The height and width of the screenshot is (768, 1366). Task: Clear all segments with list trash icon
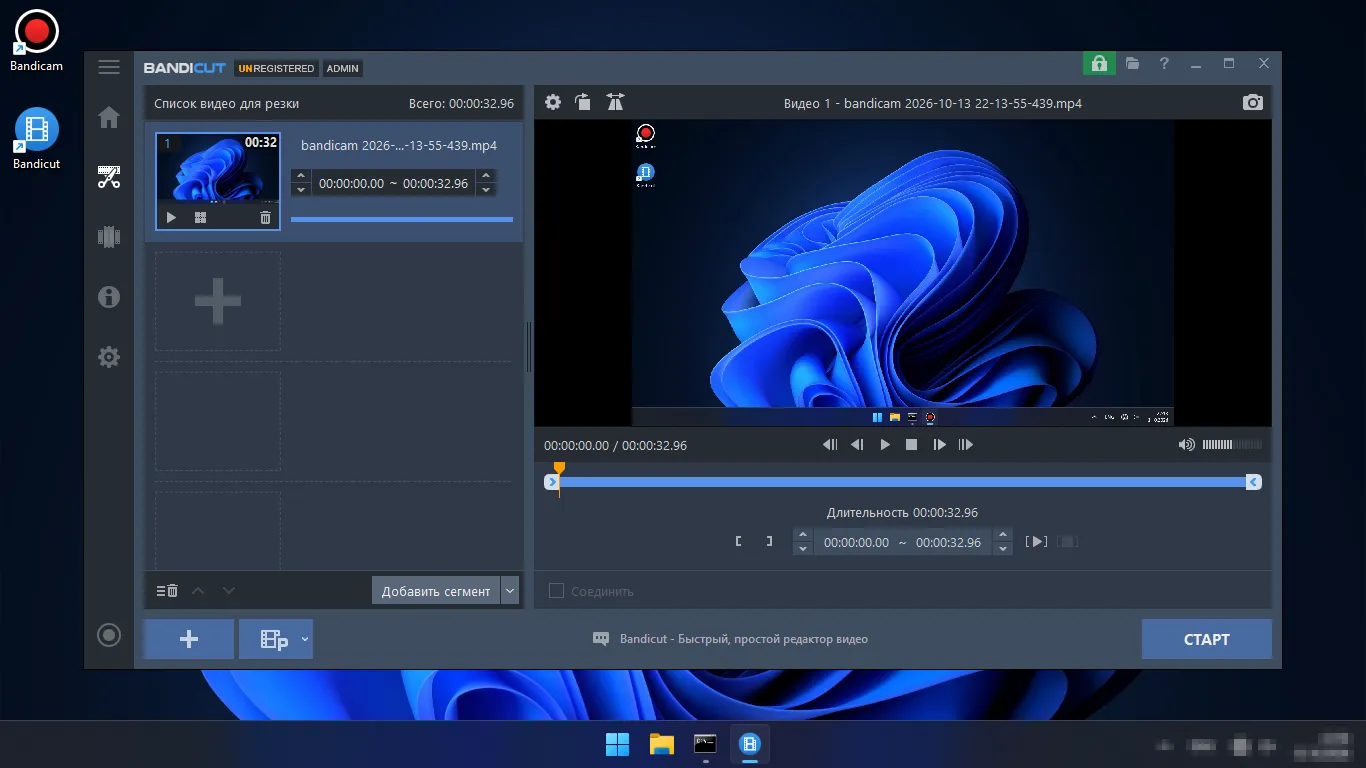coord(167,591)
